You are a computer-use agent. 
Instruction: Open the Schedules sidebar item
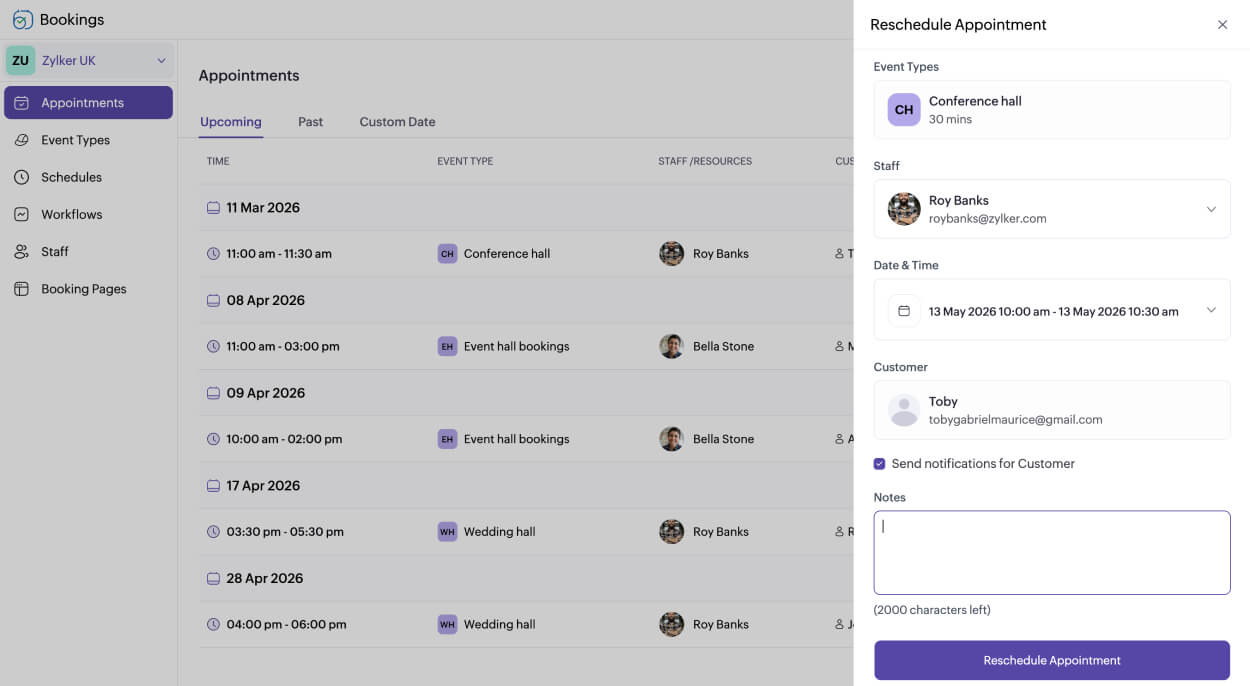[x=74, y=177]
